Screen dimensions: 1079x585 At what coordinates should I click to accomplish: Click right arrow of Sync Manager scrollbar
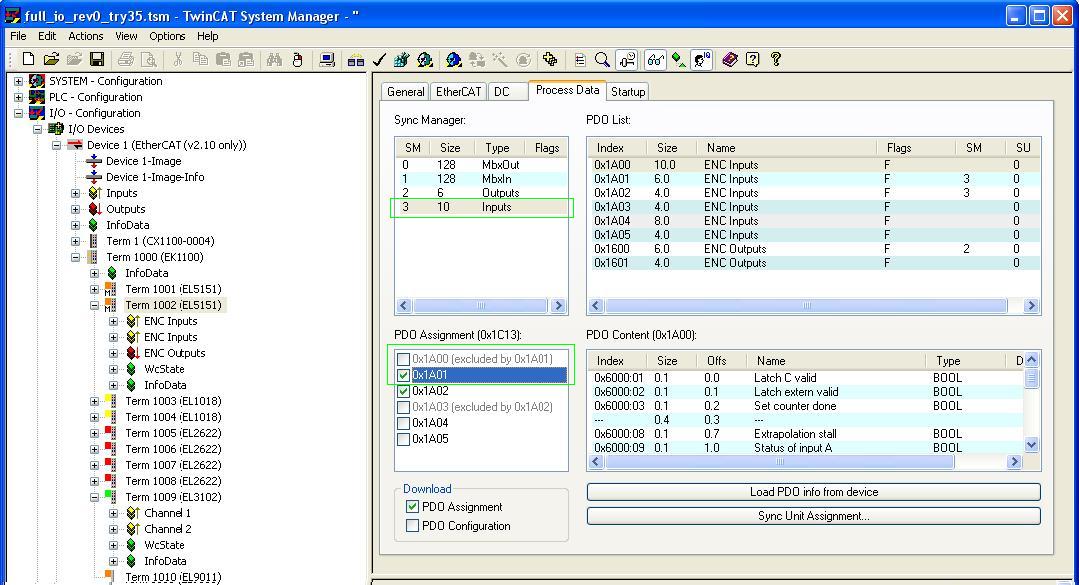tap(558, 306)
